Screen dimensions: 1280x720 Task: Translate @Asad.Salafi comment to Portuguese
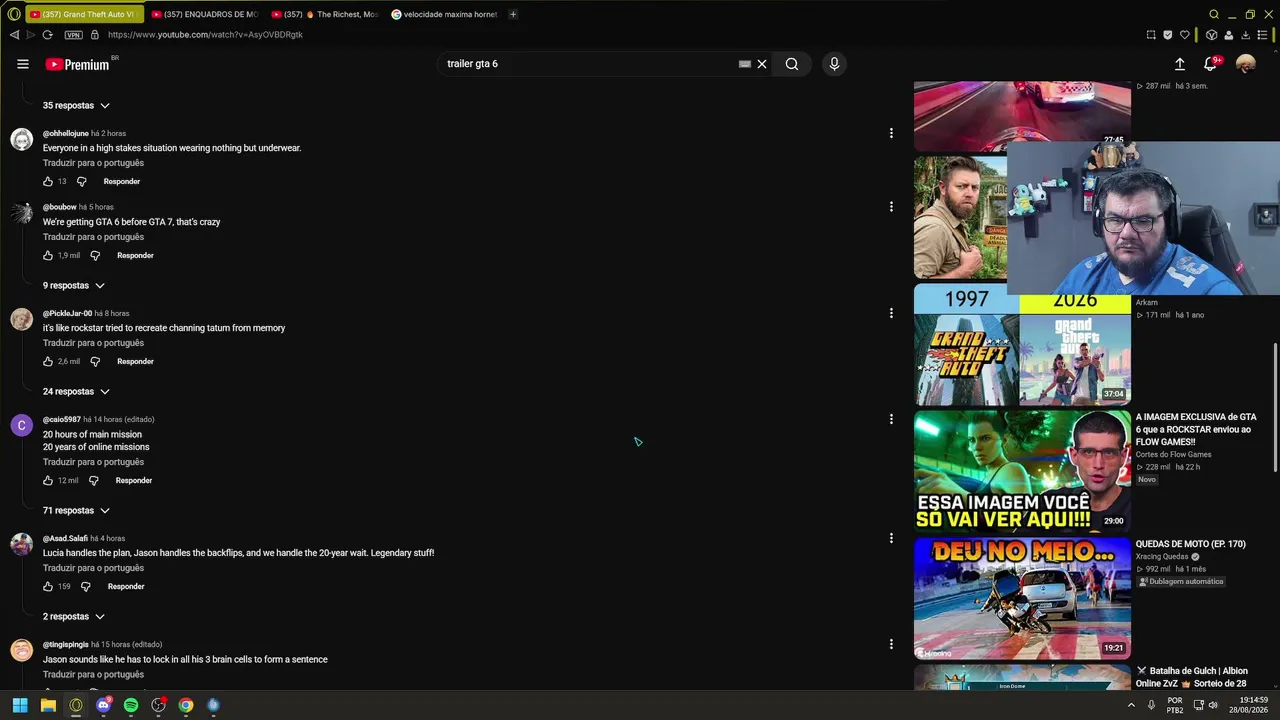point(93,568)
